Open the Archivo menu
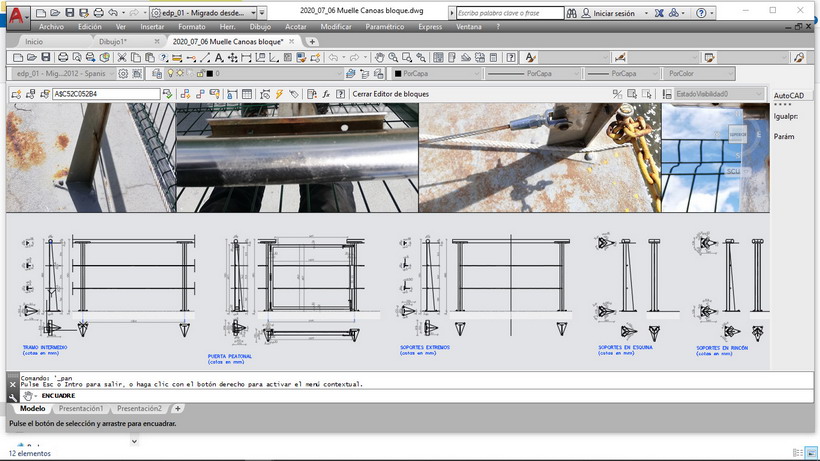Viewport: 820px width, 461px height. [x=51, y=27]
